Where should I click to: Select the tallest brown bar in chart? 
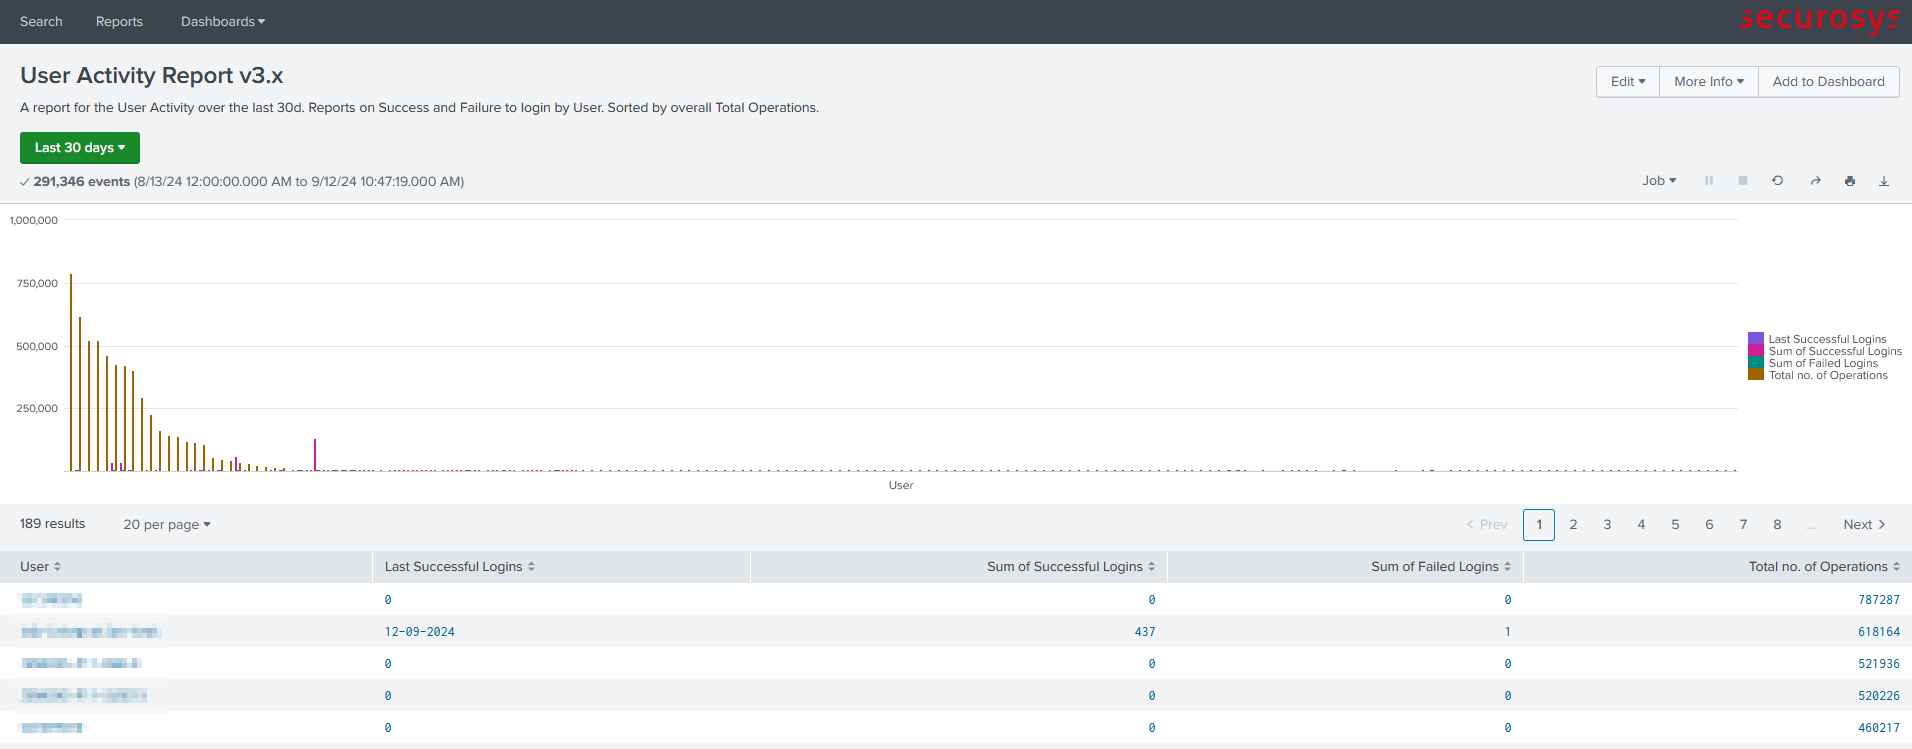[71, 372]
